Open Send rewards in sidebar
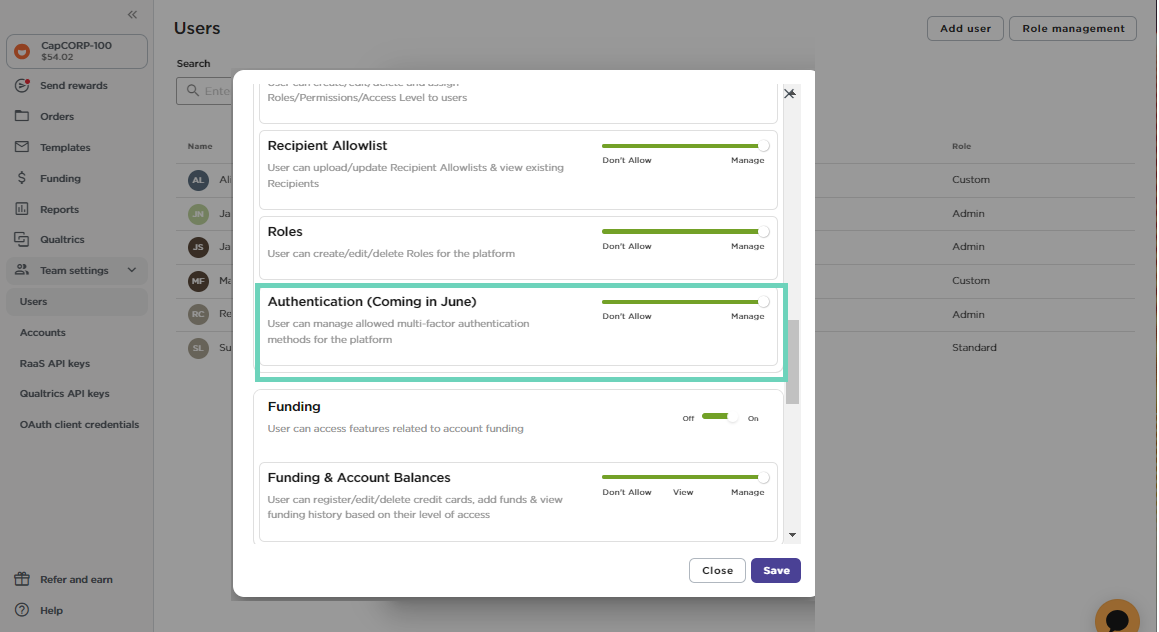Viewport: 1159px width, 632px height. click(73, 85)
